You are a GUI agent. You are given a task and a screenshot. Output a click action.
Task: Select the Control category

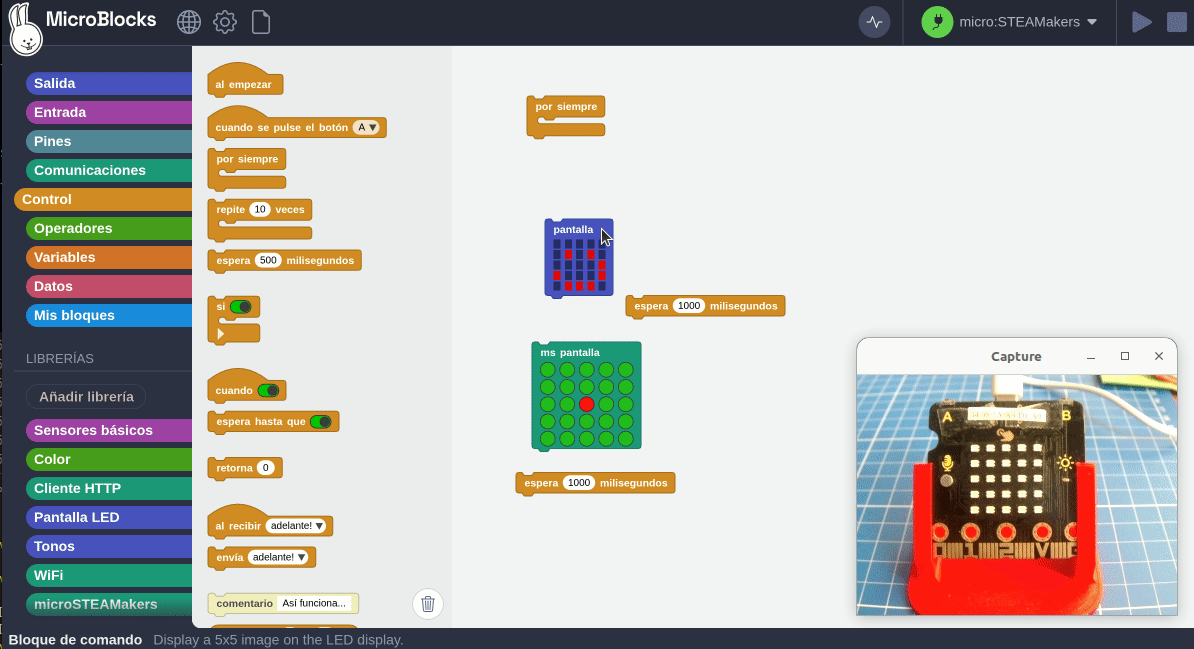(x=103, y=199)
